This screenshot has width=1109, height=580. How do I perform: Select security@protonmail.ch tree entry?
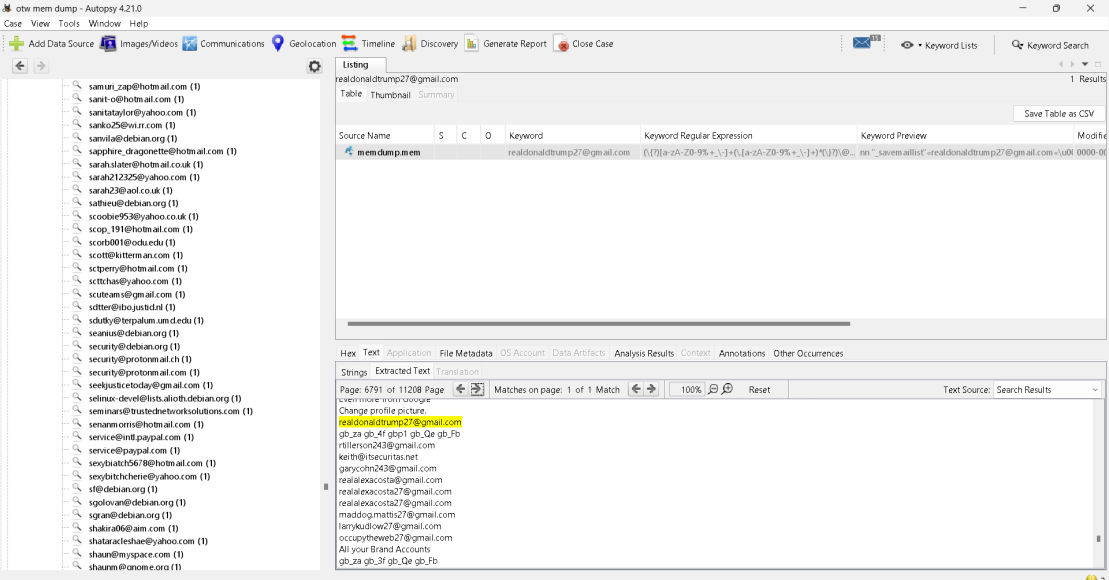(140, 359)
